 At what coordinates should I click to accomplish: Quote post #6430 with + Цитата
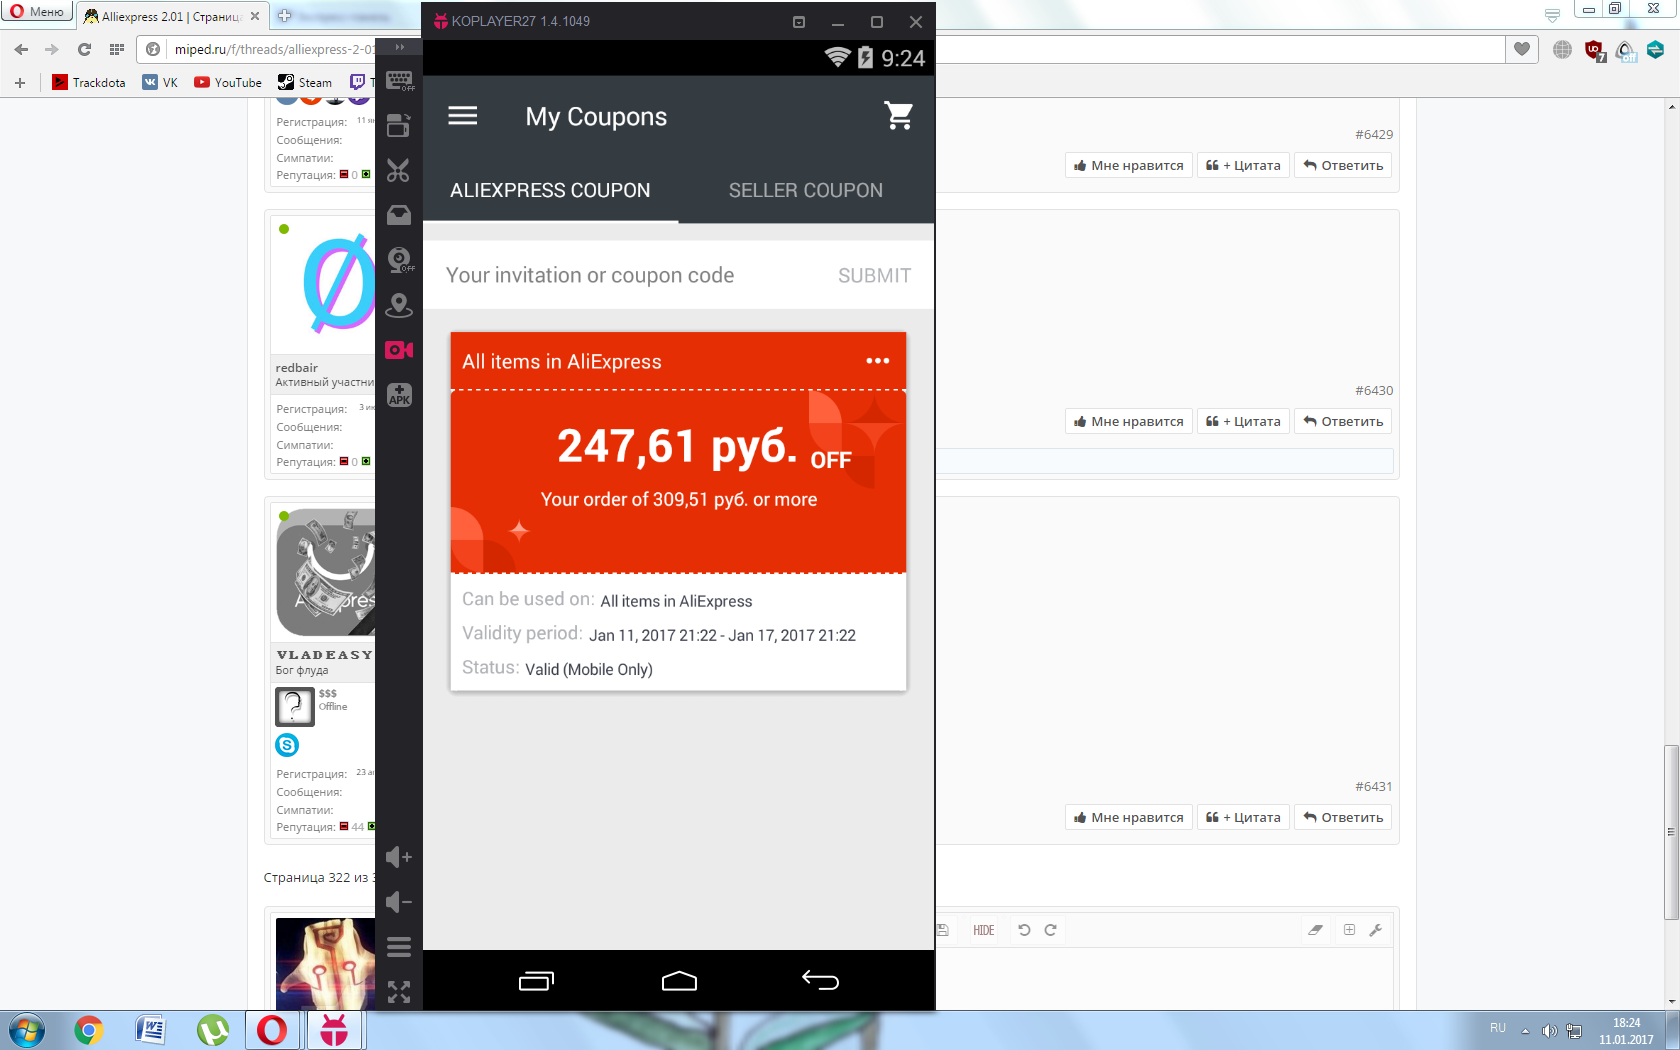coord(1243,421)
